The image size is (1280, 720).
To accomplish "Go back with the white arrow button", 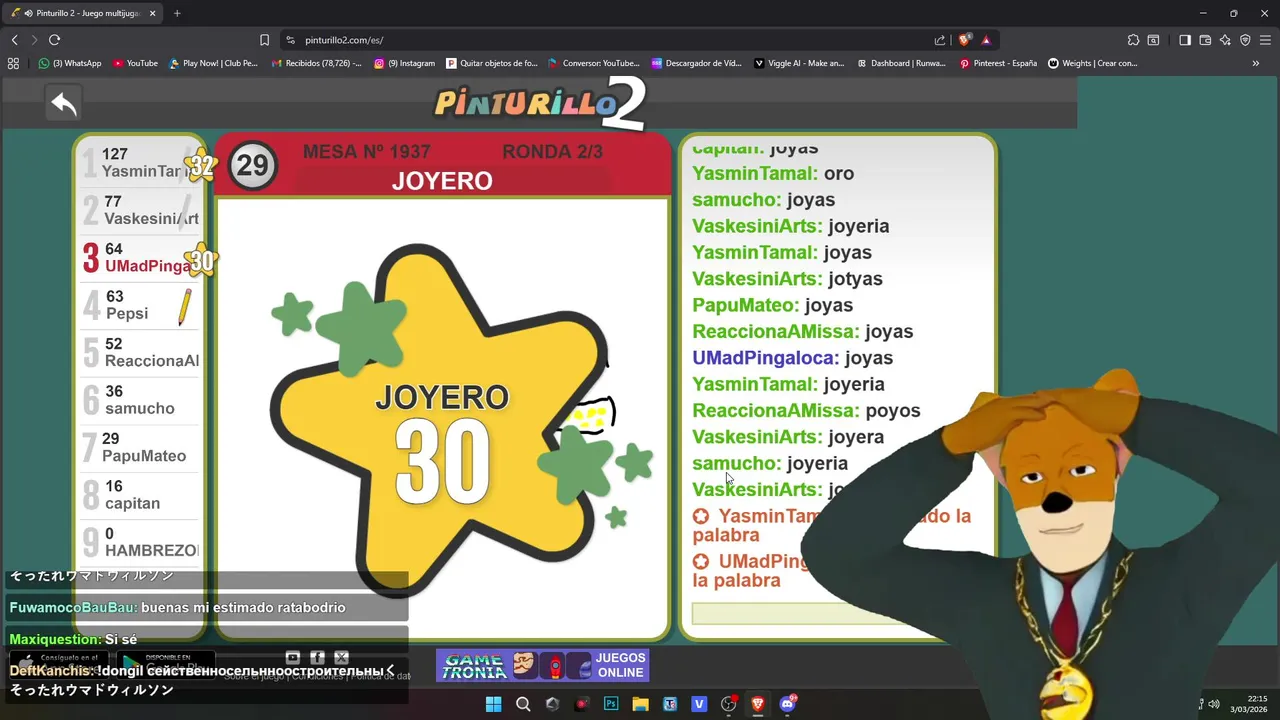I will coord(64,103).
